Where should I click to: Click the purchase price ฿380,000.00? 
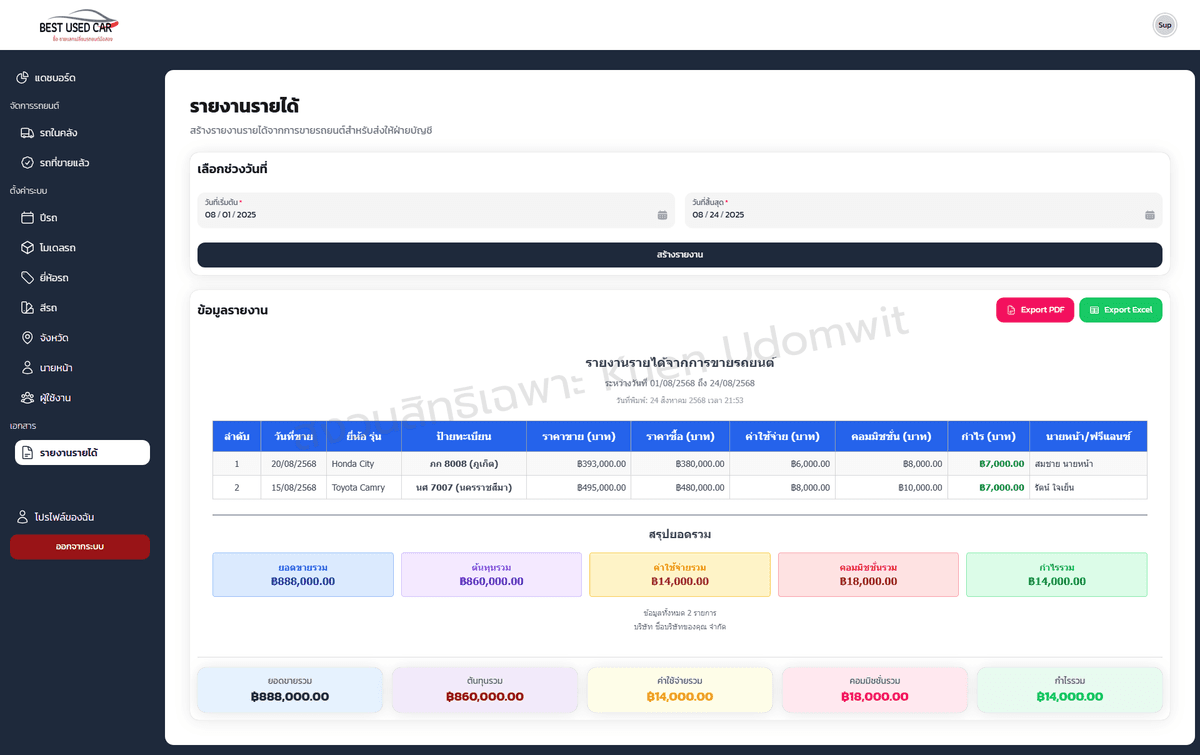click(x=701, y=464)
